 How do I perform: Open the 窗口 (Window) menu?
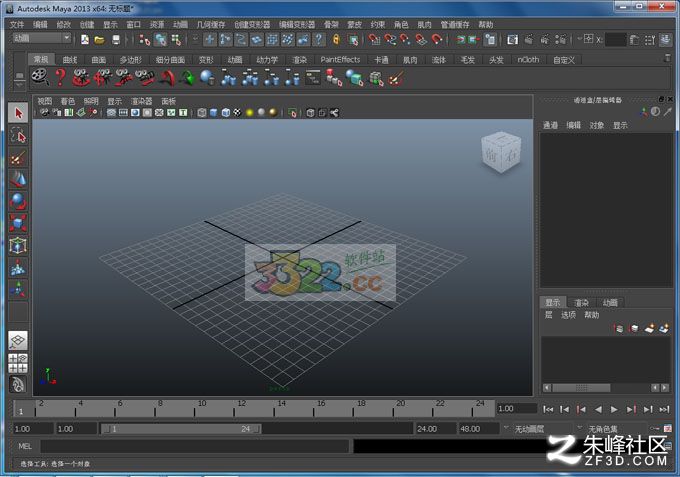[x=134, y=24]
